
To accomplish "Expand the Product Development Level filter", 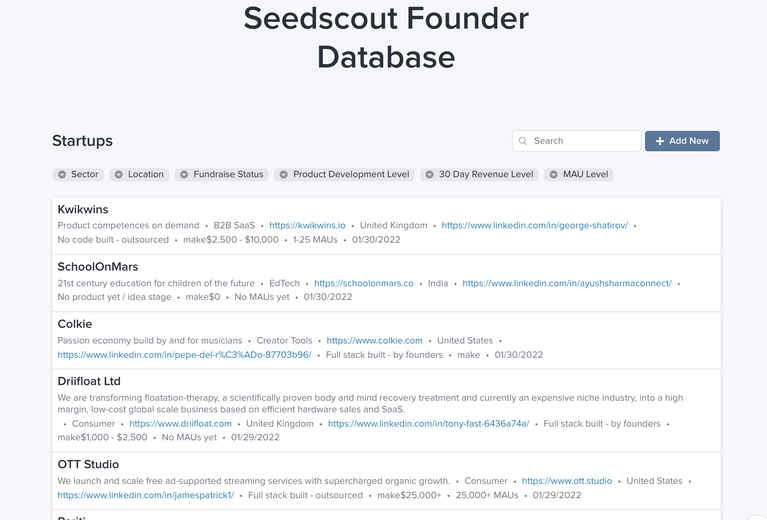I will coord(344,175).
